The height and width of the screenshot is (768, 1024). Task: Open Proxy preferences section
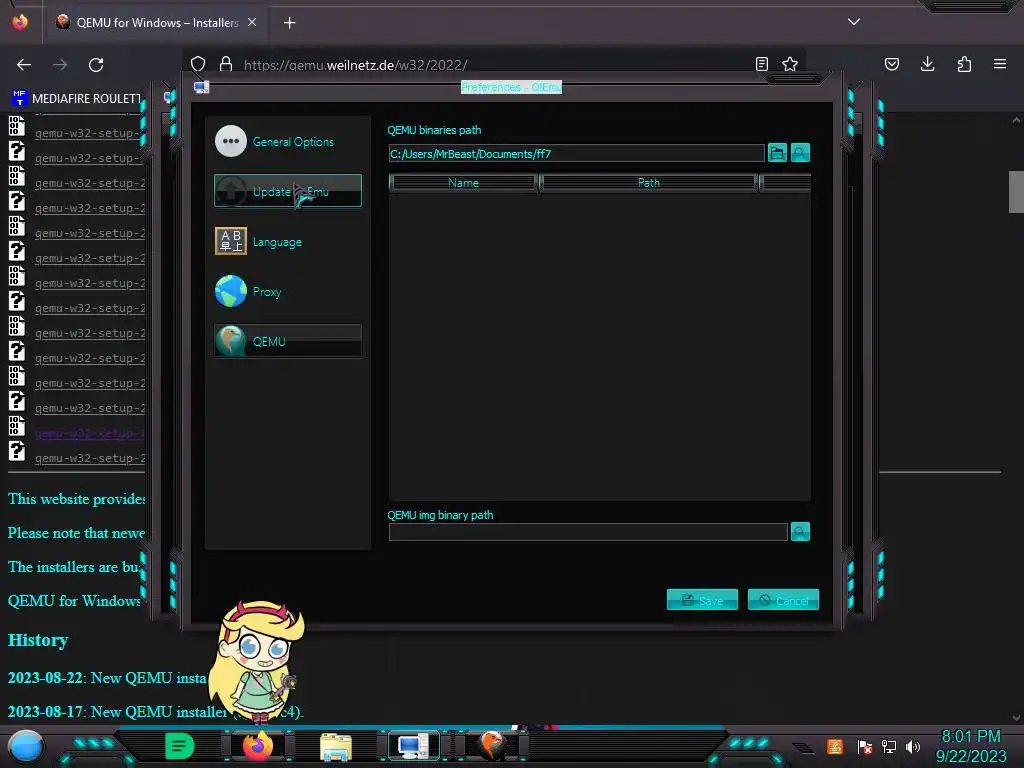[x=287, y=291]
